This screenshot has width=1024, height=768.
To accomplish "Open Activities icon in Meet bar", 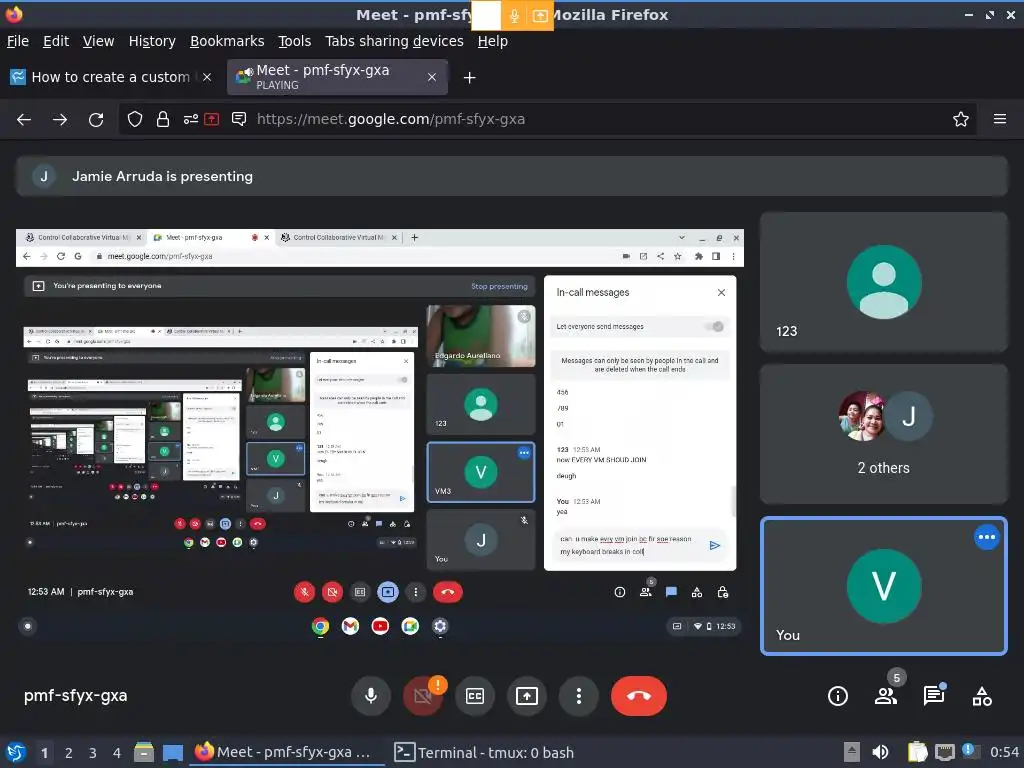I will (x=982, y=696).
